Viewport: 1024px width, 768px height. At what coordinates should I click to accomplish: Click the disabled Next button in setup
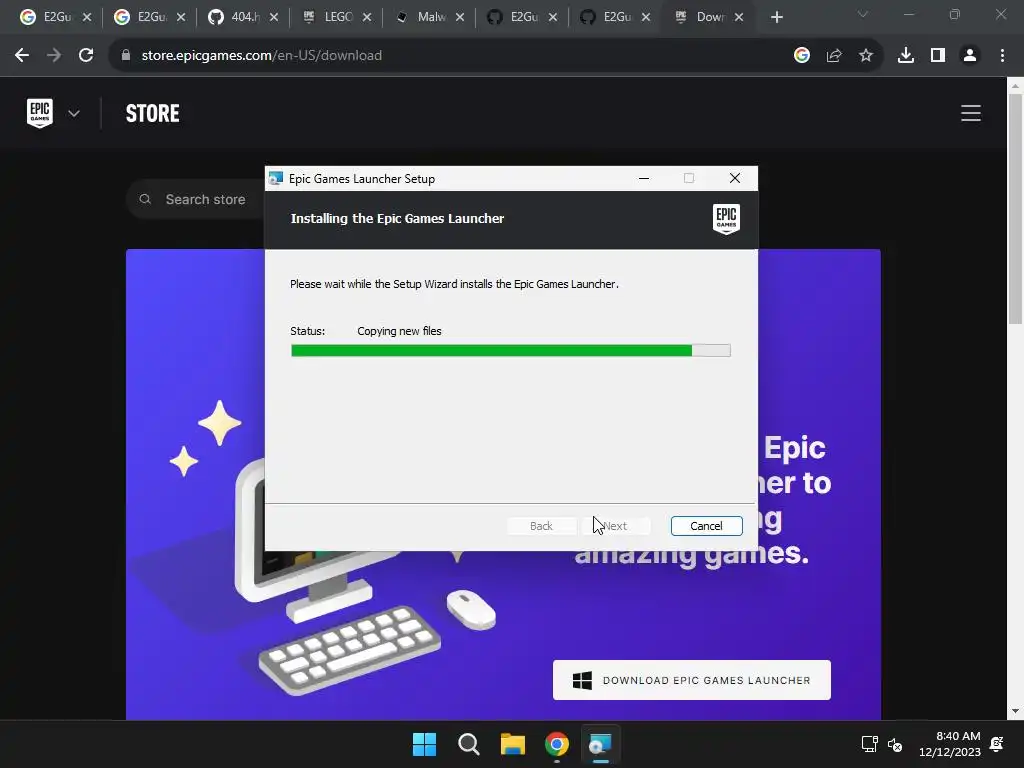tap(616, 526)
